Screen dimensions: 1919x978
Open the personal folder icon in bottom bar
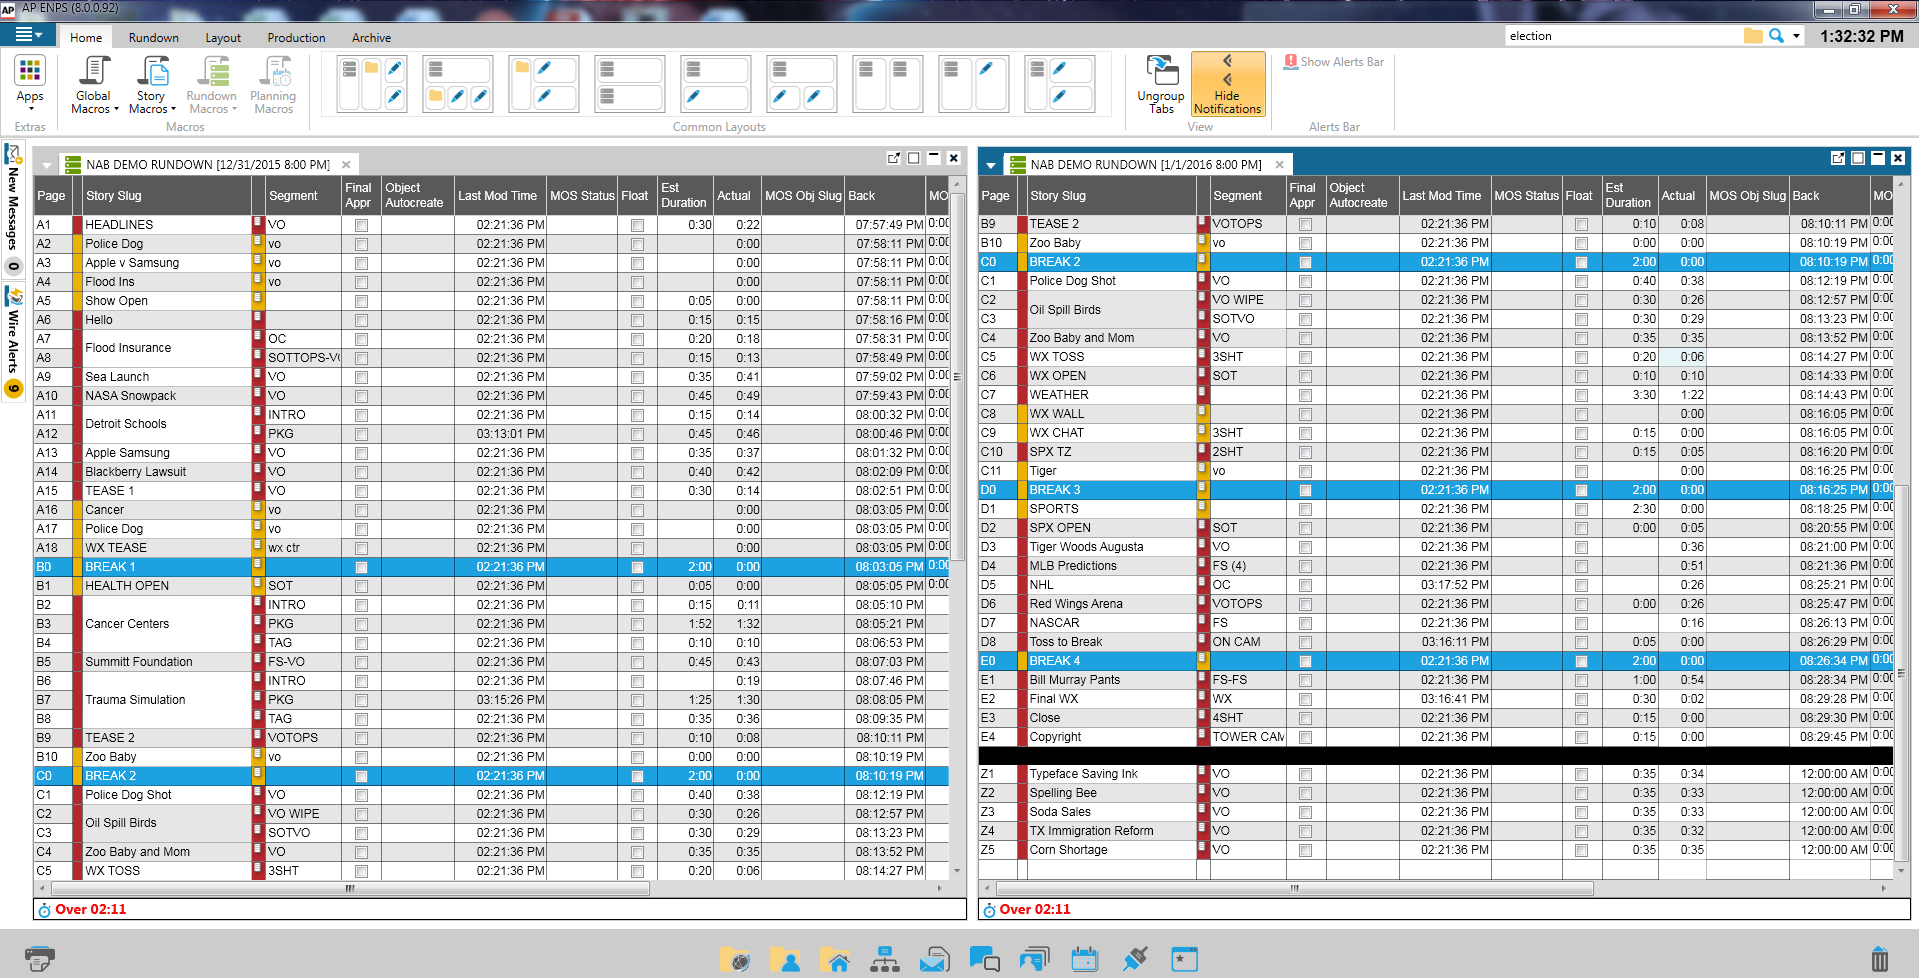[785, 960]
